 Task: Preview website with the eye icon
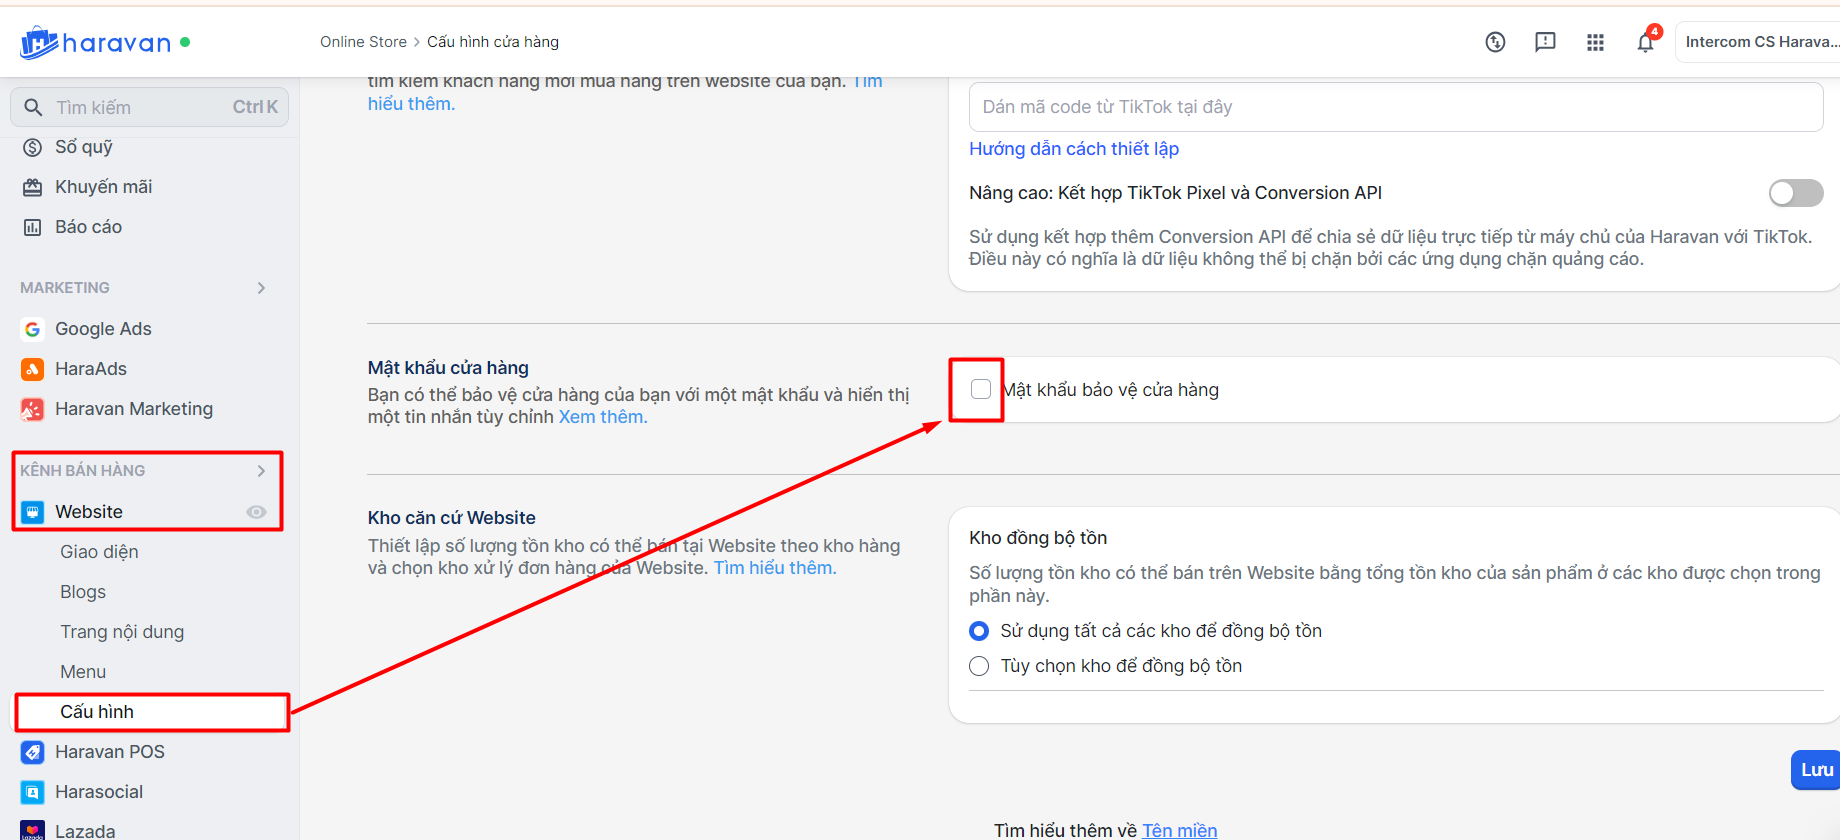click(x=256, y=512)
